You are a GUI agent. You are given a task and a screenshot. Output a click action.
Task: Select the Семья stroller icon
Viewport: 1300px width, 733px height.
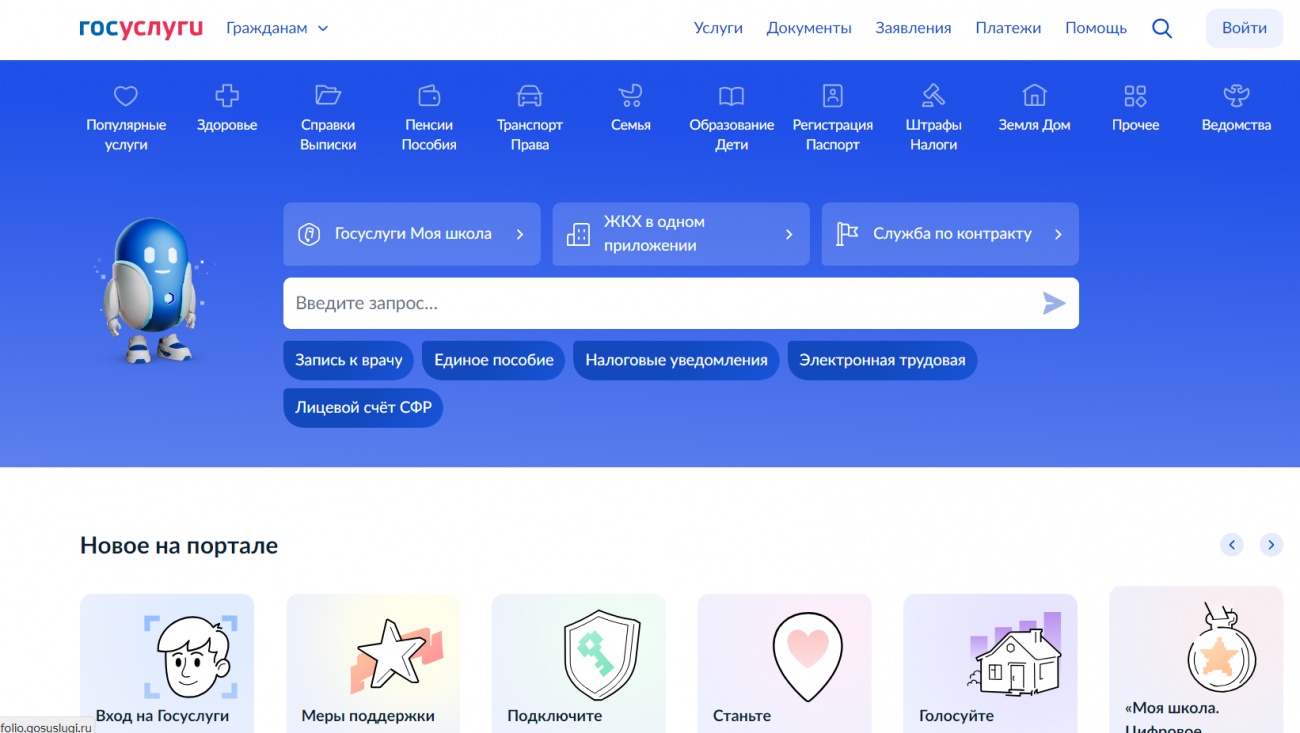click(x=630, y=96)
